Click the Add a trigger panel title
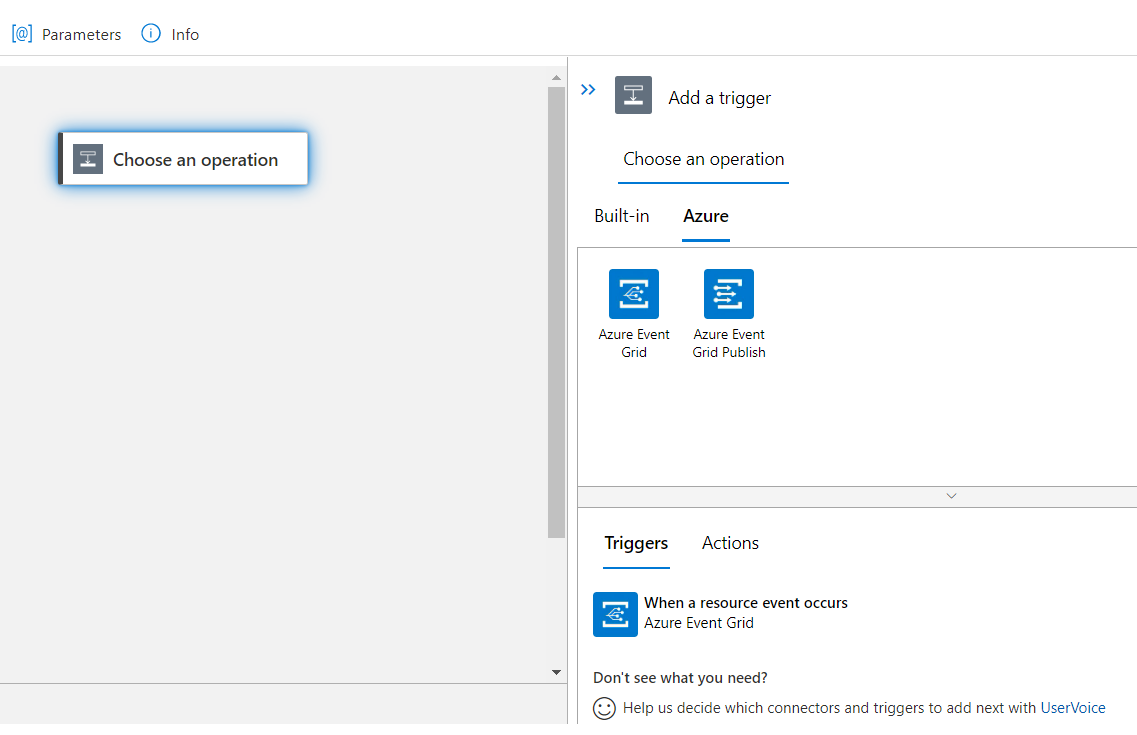The width and height of the screenshot is (1137, 735). pyautogui.click(x=719, y=98)
